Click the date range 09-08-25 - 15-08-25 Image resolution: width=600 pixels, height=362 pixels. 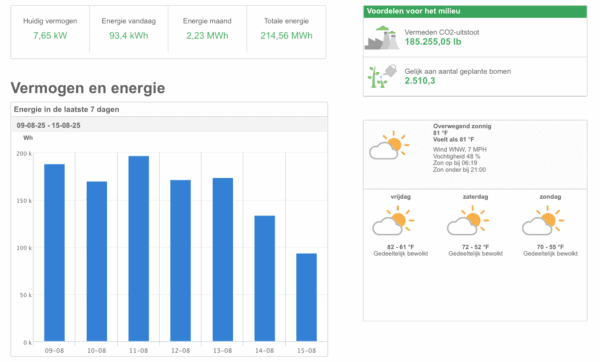point(48,126)
